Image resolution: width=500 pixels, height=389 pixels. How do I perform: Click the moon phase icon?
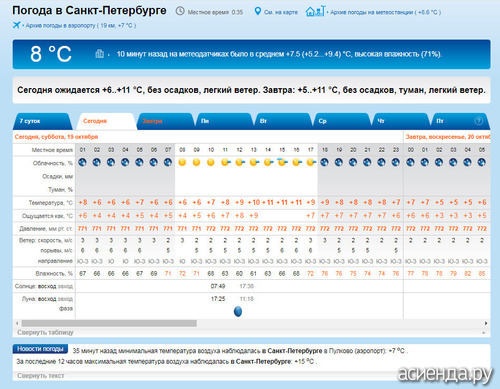238,311
